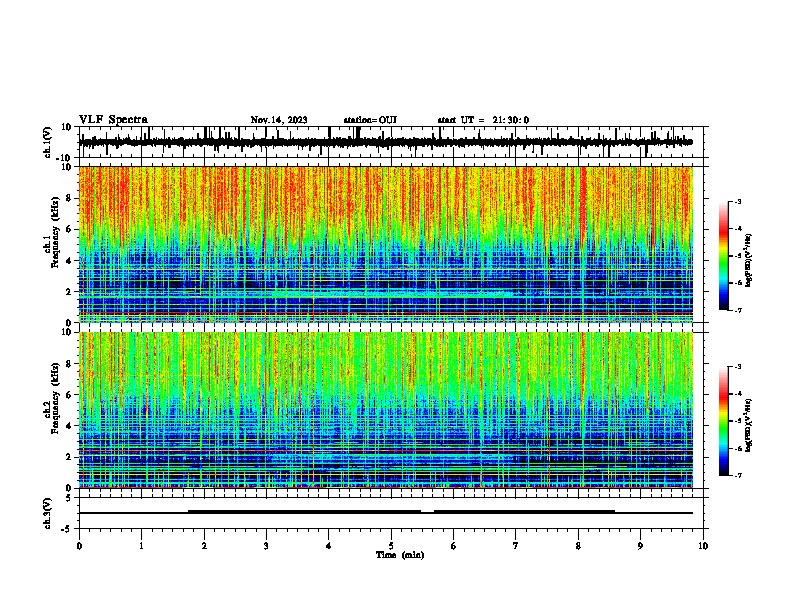Click the "VLF Spectra" title text
Viewport: 792px width, 612px height.
coord(113,120)
